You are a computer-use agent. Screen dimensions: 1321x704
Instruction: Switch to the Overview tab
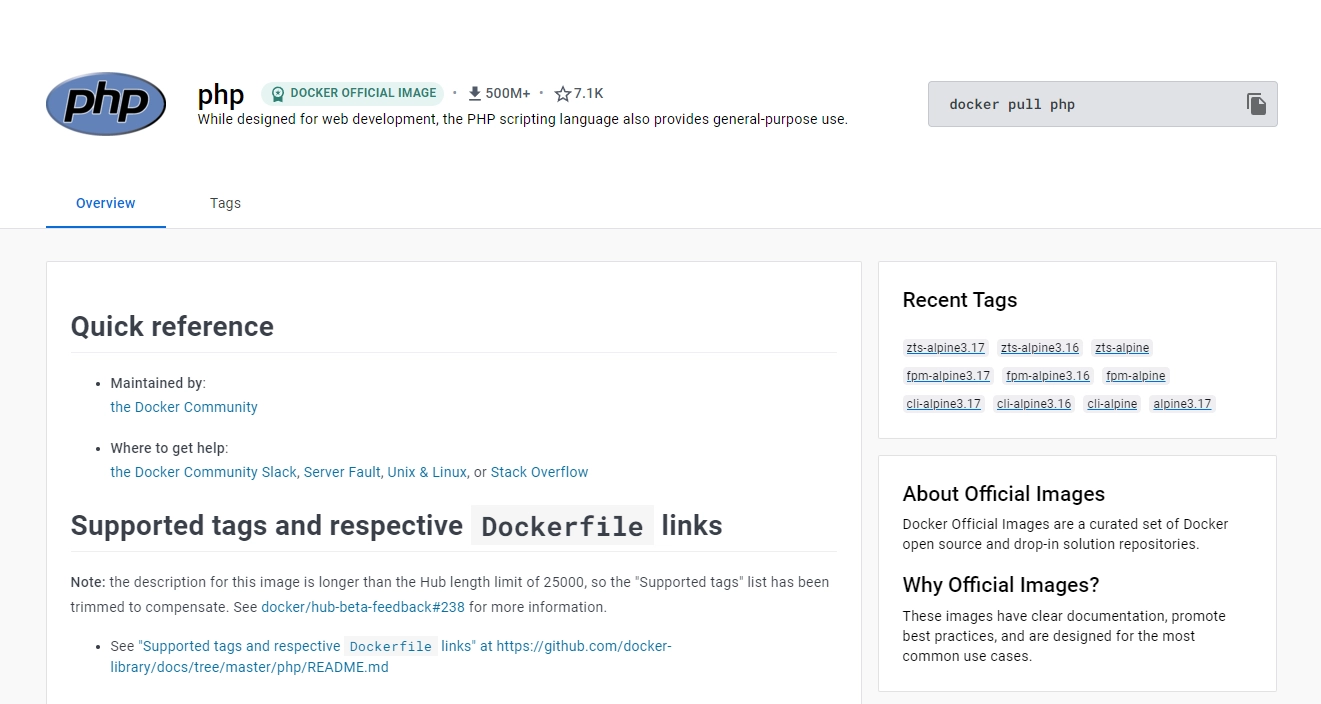click(106, 203)
